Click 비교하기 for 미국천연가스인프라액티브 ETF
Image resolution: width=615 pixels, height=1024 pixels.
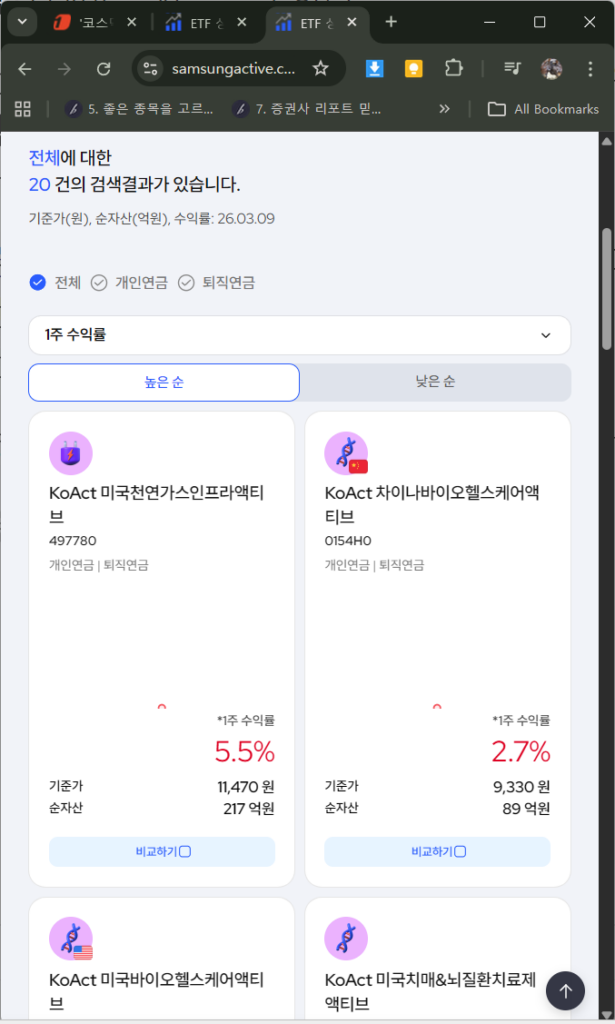pos(162,852)
